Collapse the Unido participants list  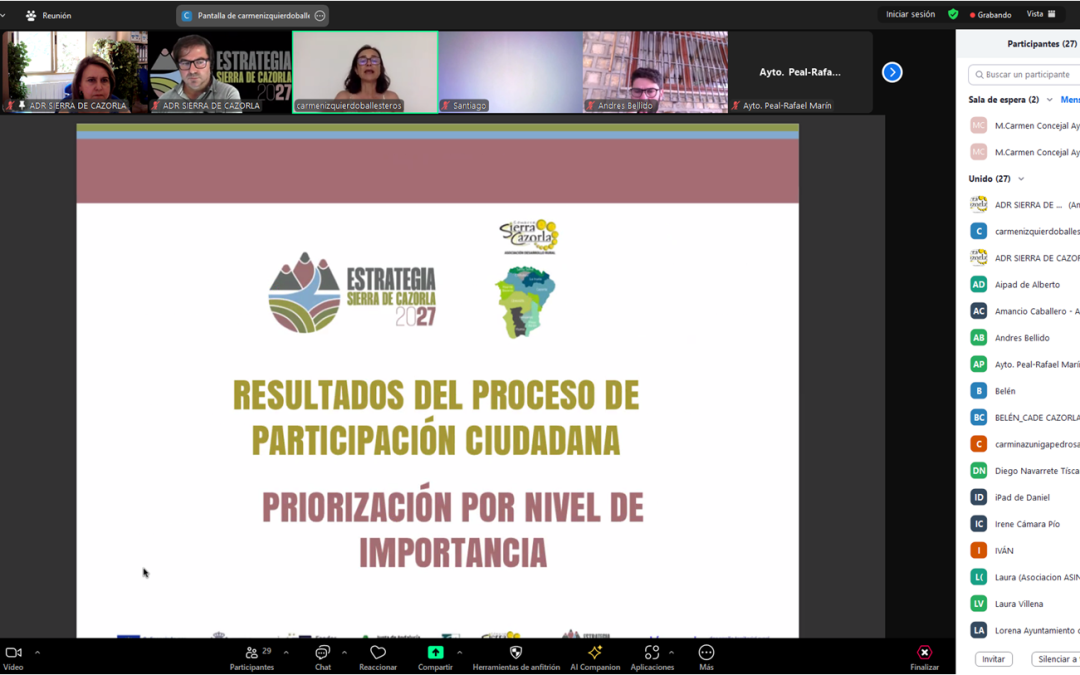(1020, 179)
